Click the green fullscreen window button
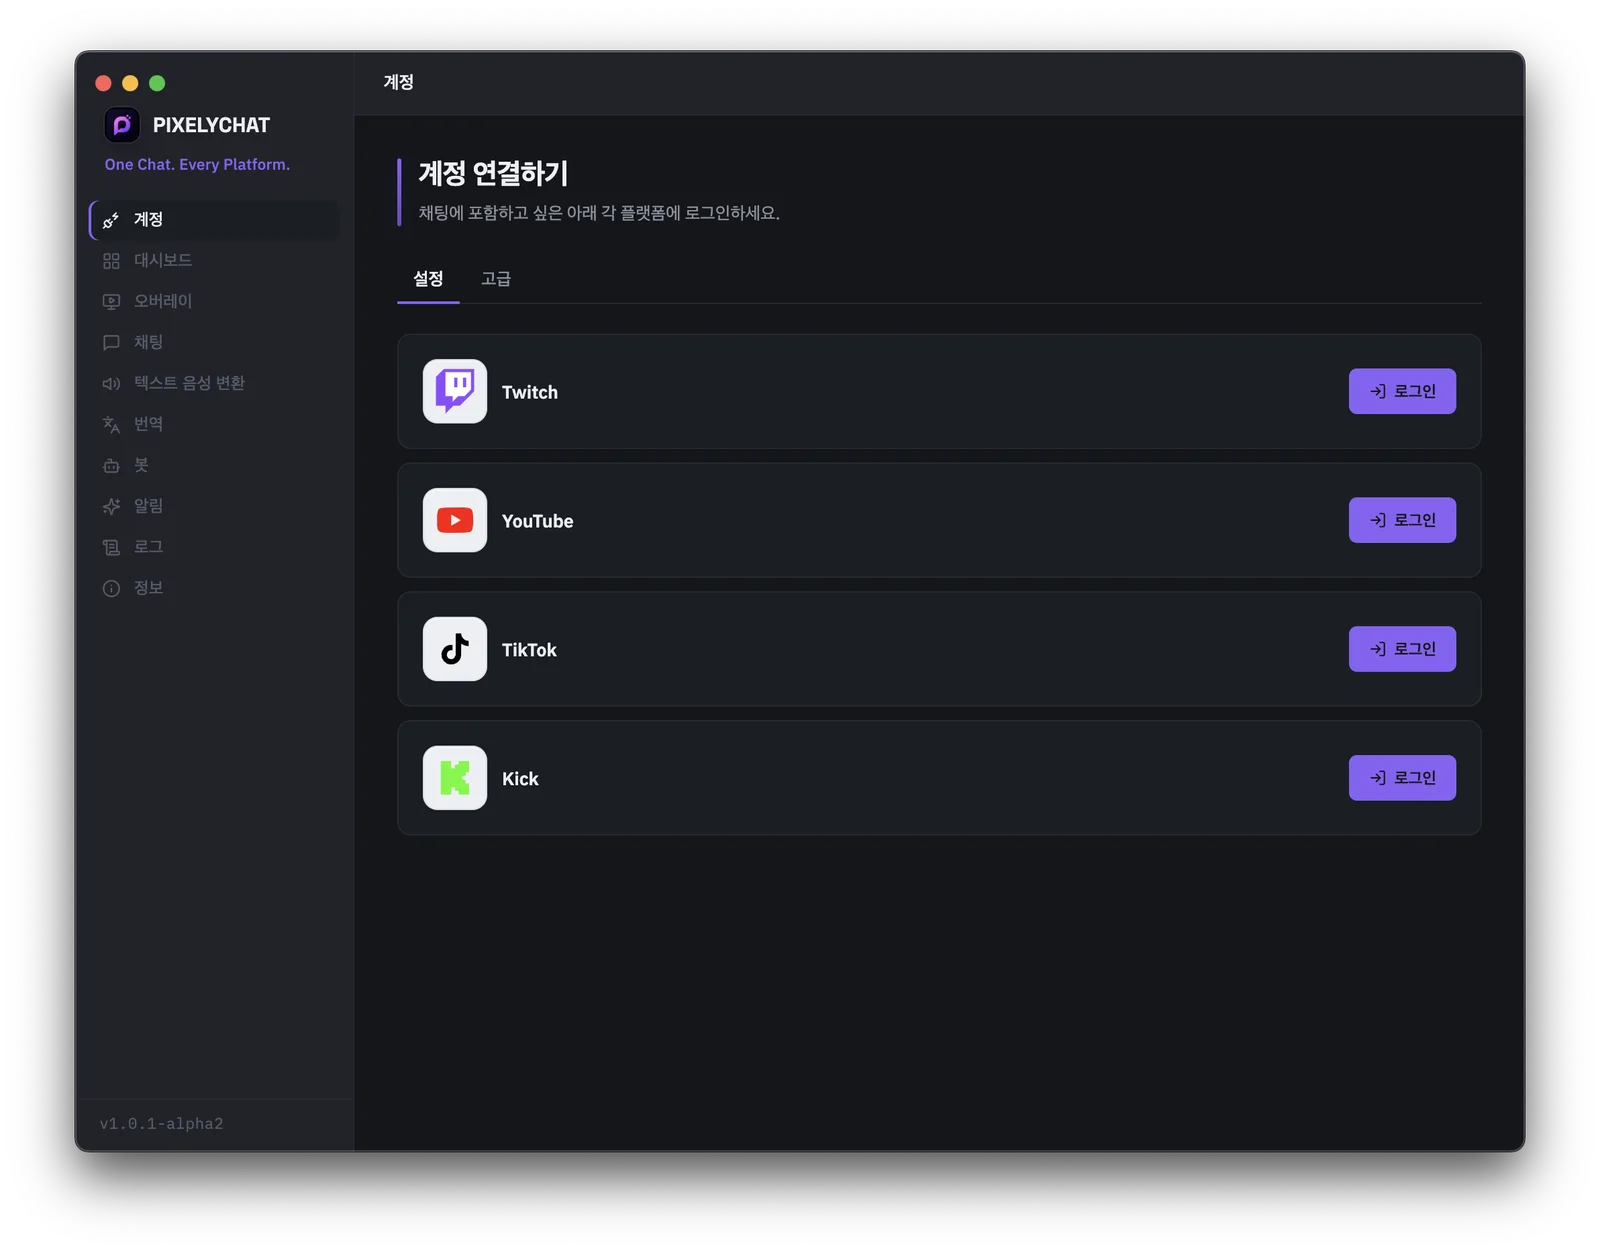 click(157, 83)
